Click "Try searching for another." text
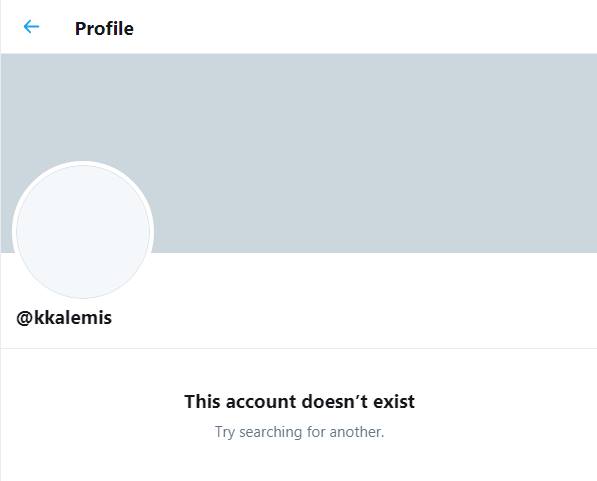 [299, 432]
